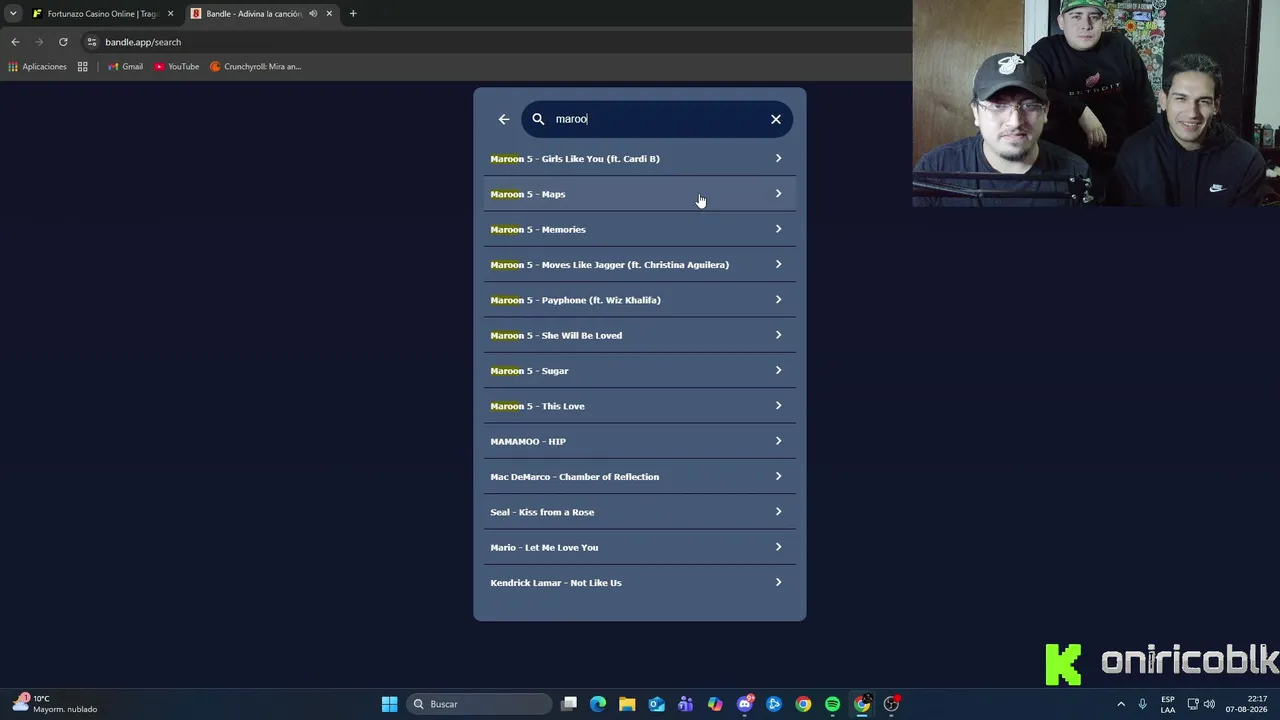
Task: Pick Mario - Let Me Love You
Action: [640, 547]
